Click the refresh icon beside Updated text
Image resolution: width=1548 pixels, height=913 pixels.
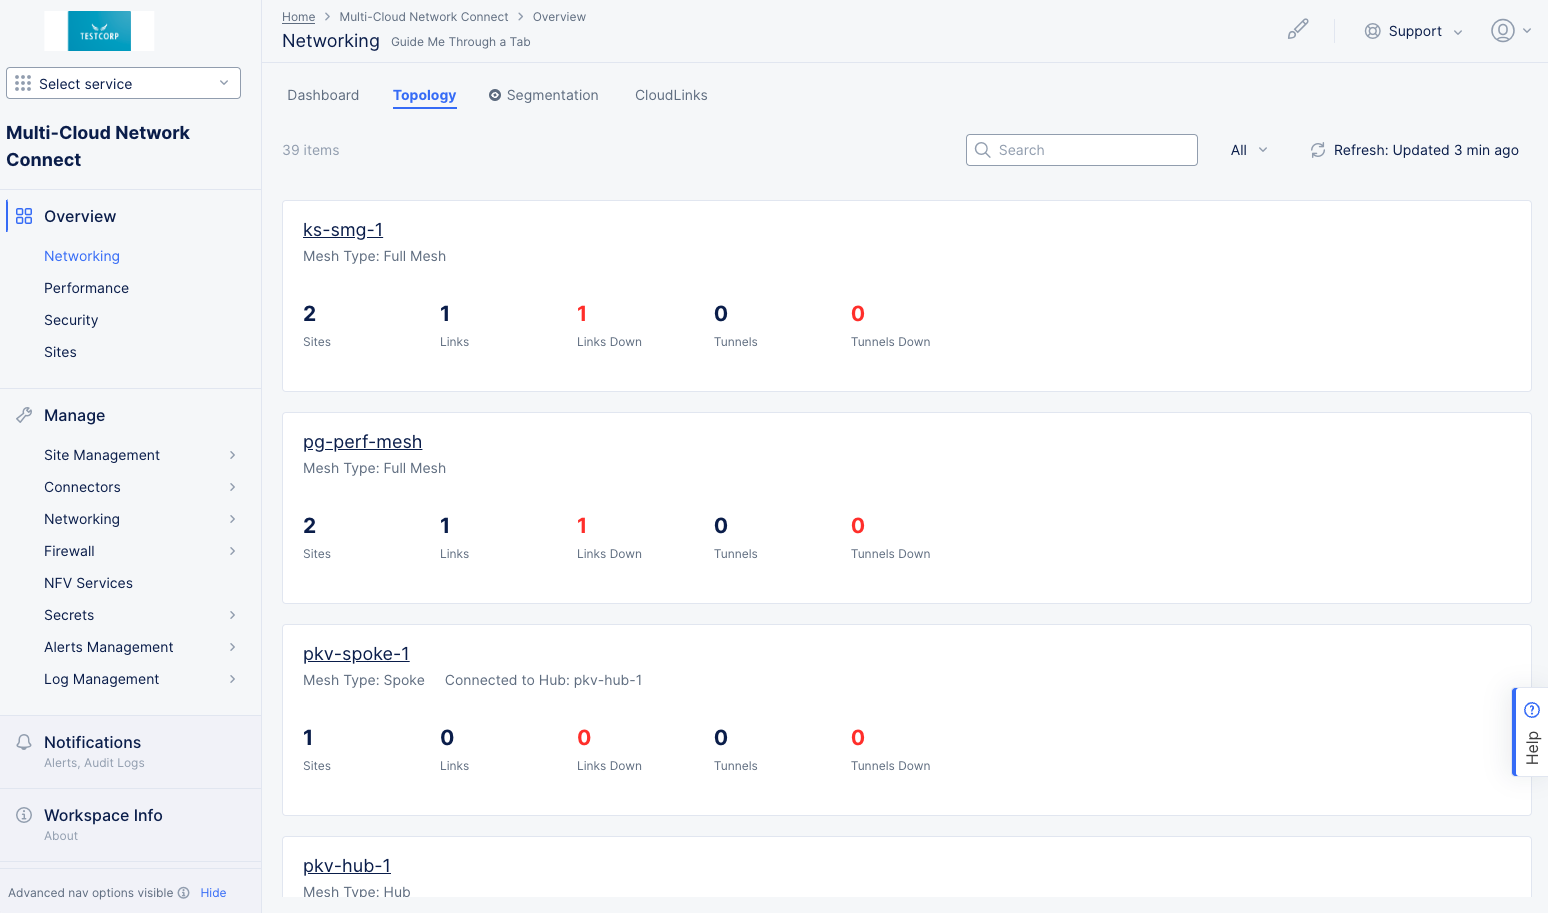pos(1318,150)
